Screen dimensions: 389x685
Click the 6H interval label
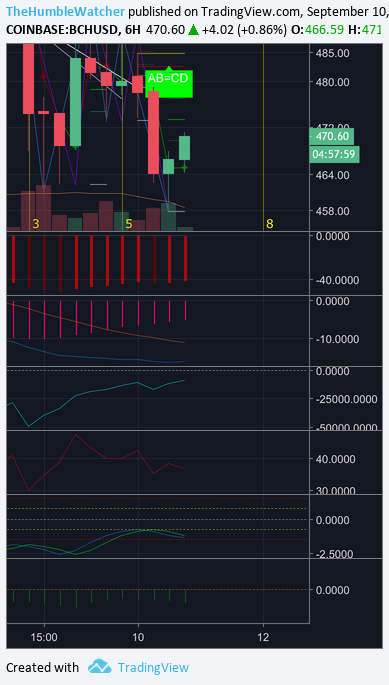click(x=132, y=31)
